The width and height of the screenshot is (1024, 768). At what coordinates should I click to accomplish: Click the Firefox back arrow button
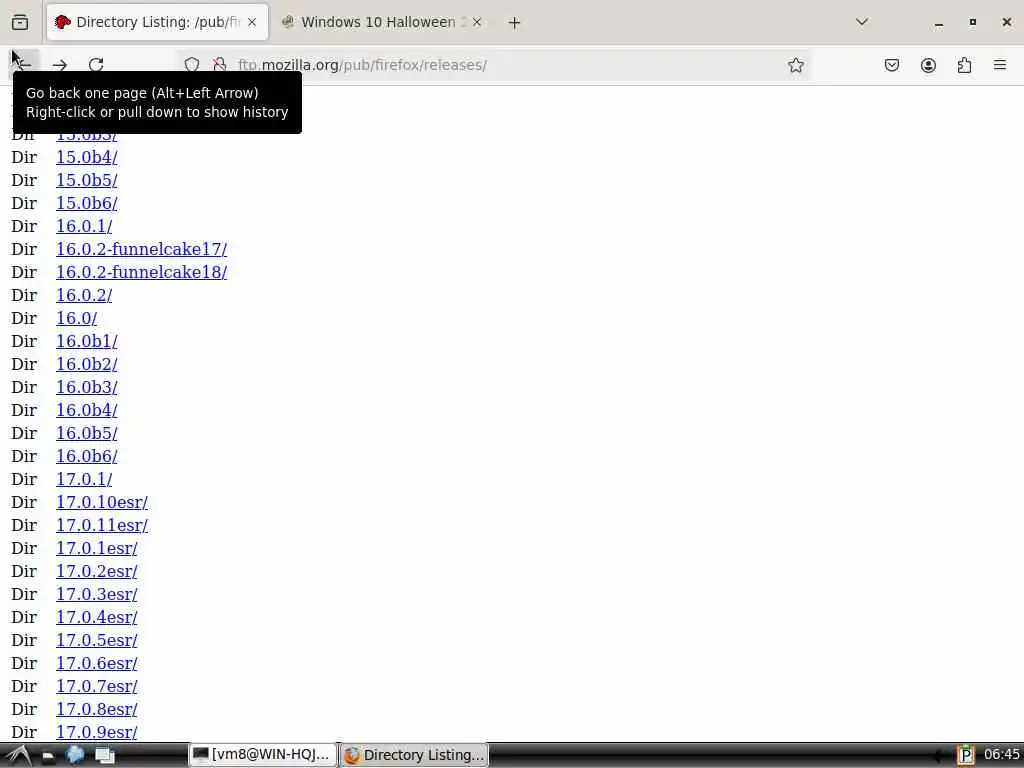coord(23,65)
